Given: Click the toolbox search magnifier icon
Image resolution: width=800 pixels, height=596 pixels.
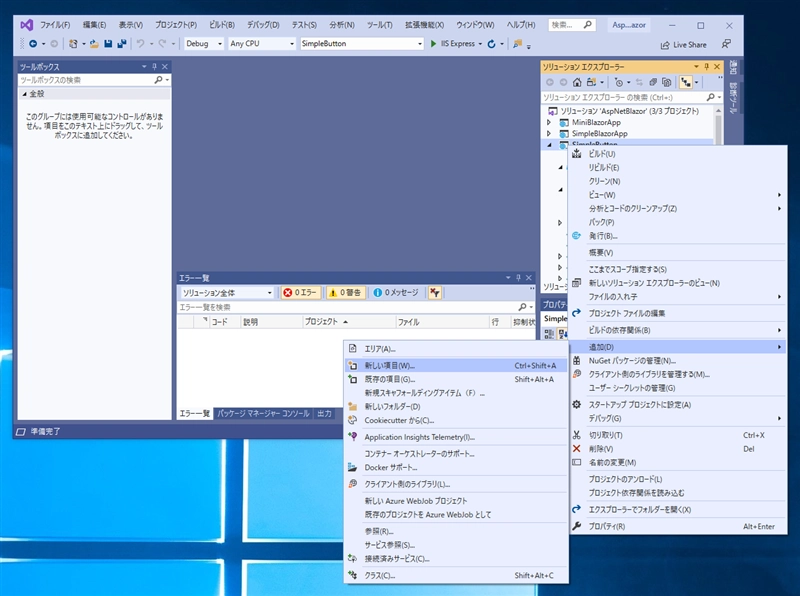Looking at the screenshot, I should point(159,80).
